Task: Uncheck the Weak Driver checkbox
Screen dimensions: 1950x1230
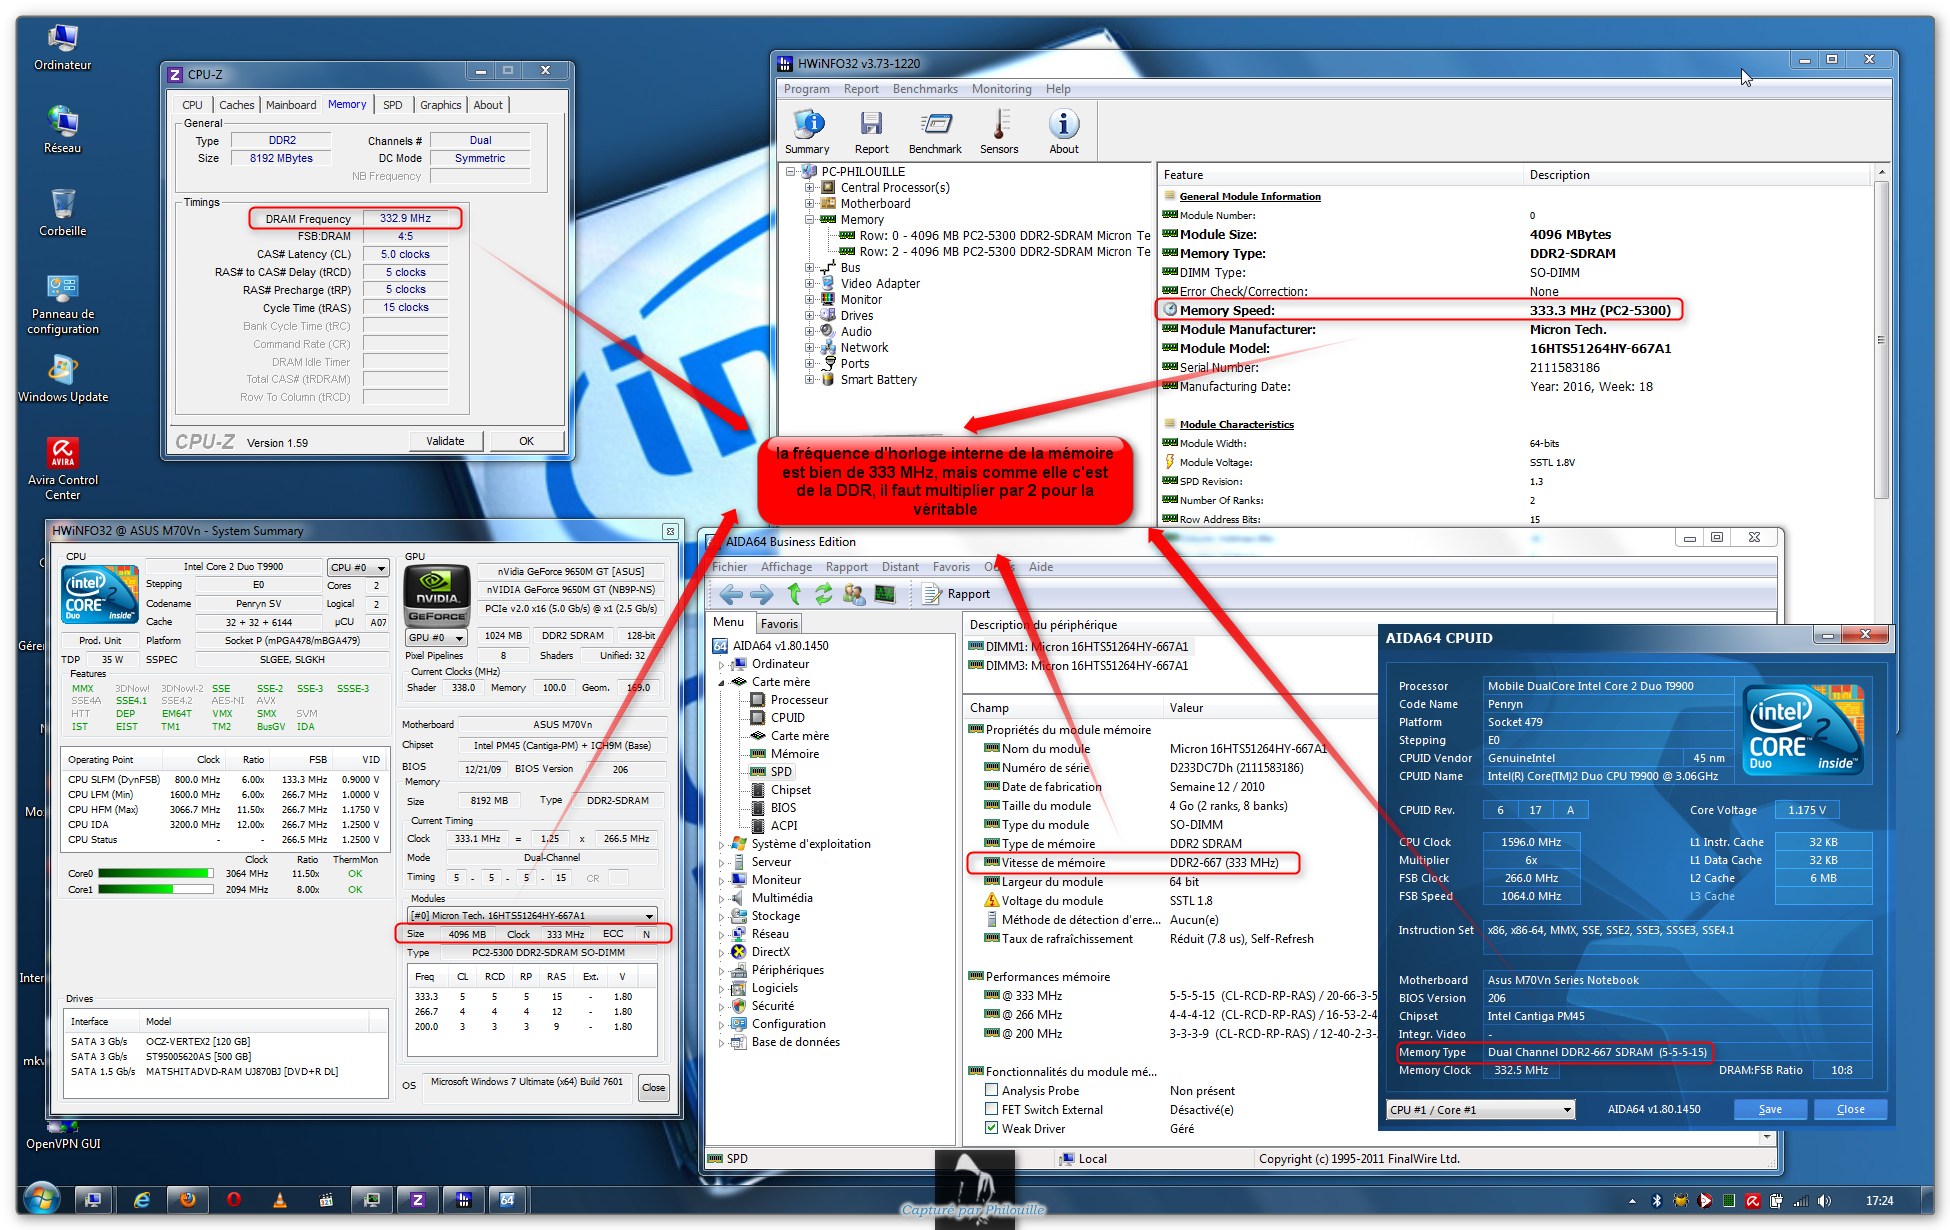Action: (x=992, y=1129)
